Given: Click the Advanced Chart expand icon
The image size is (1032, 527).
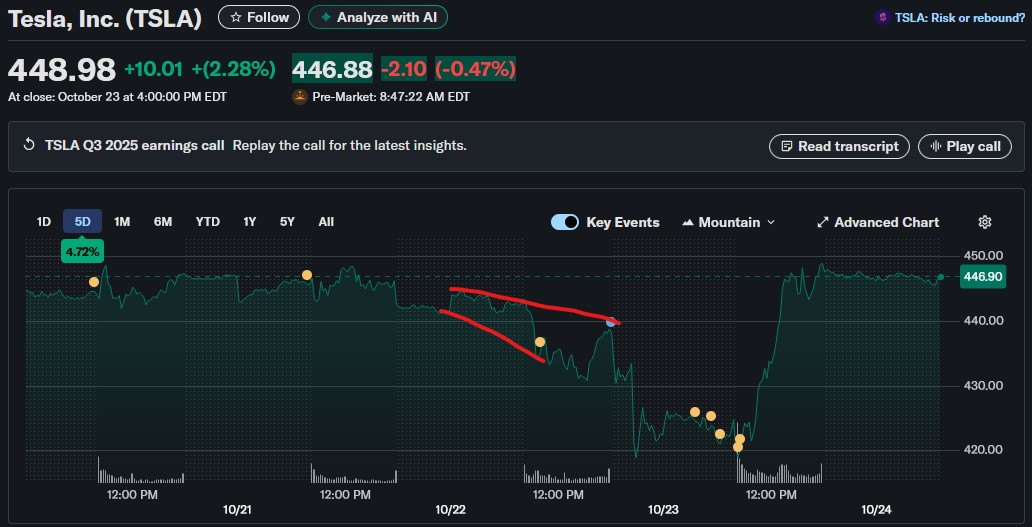Looking at the screenshot, I should [823, 222].
